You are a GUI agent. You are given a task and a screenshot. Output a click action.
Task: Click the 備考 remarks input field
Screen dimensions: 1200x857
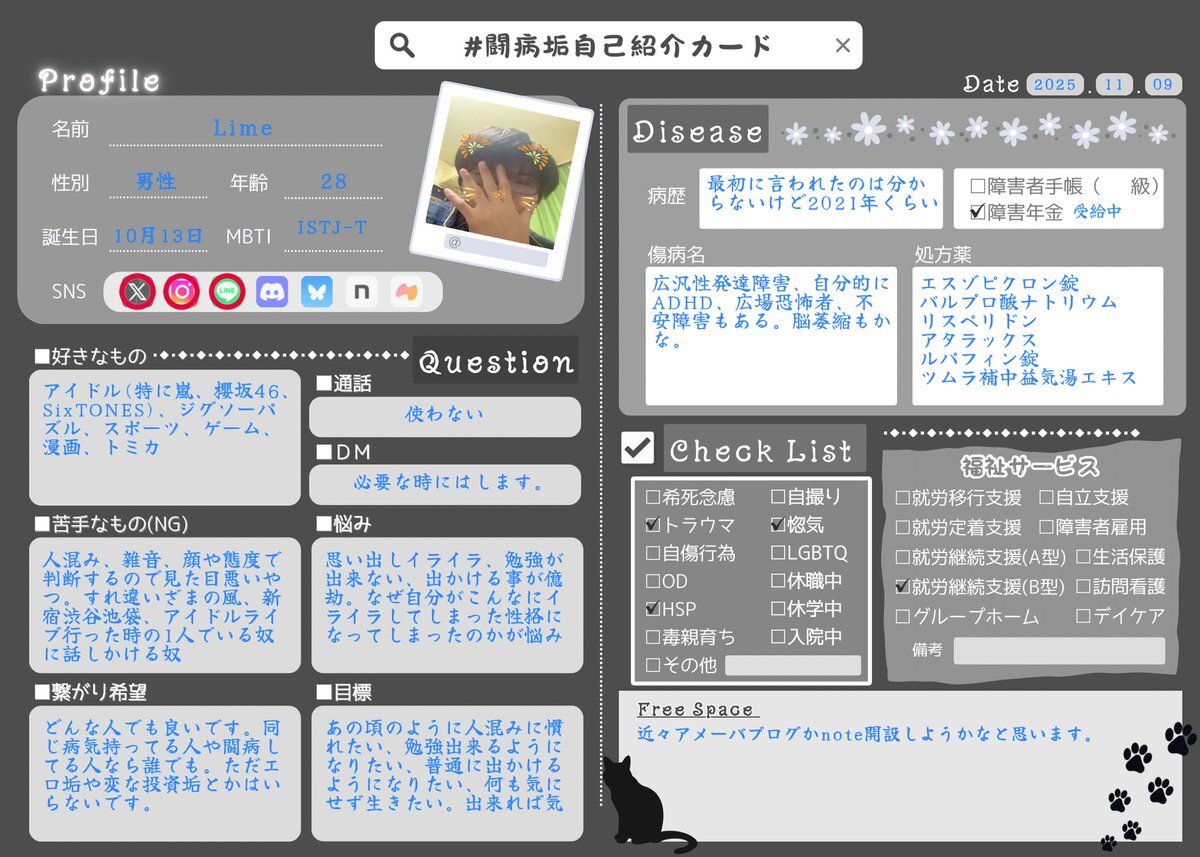[1059, 651]
